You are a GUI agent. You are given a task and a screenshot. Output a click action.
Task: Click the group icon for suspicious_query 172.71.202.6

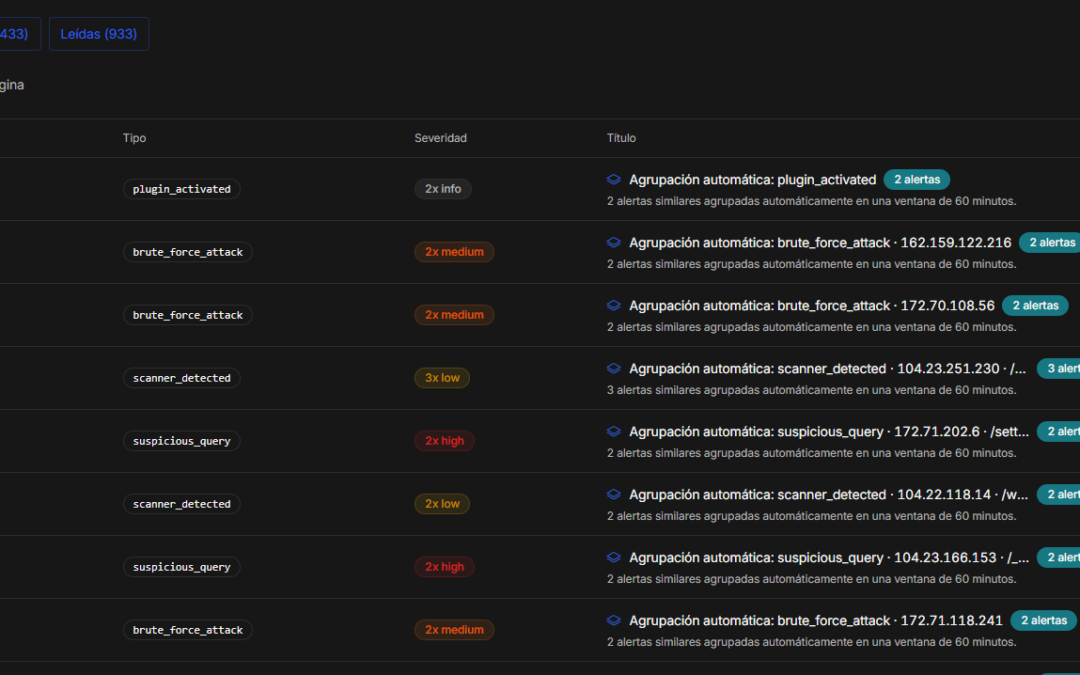614,432
